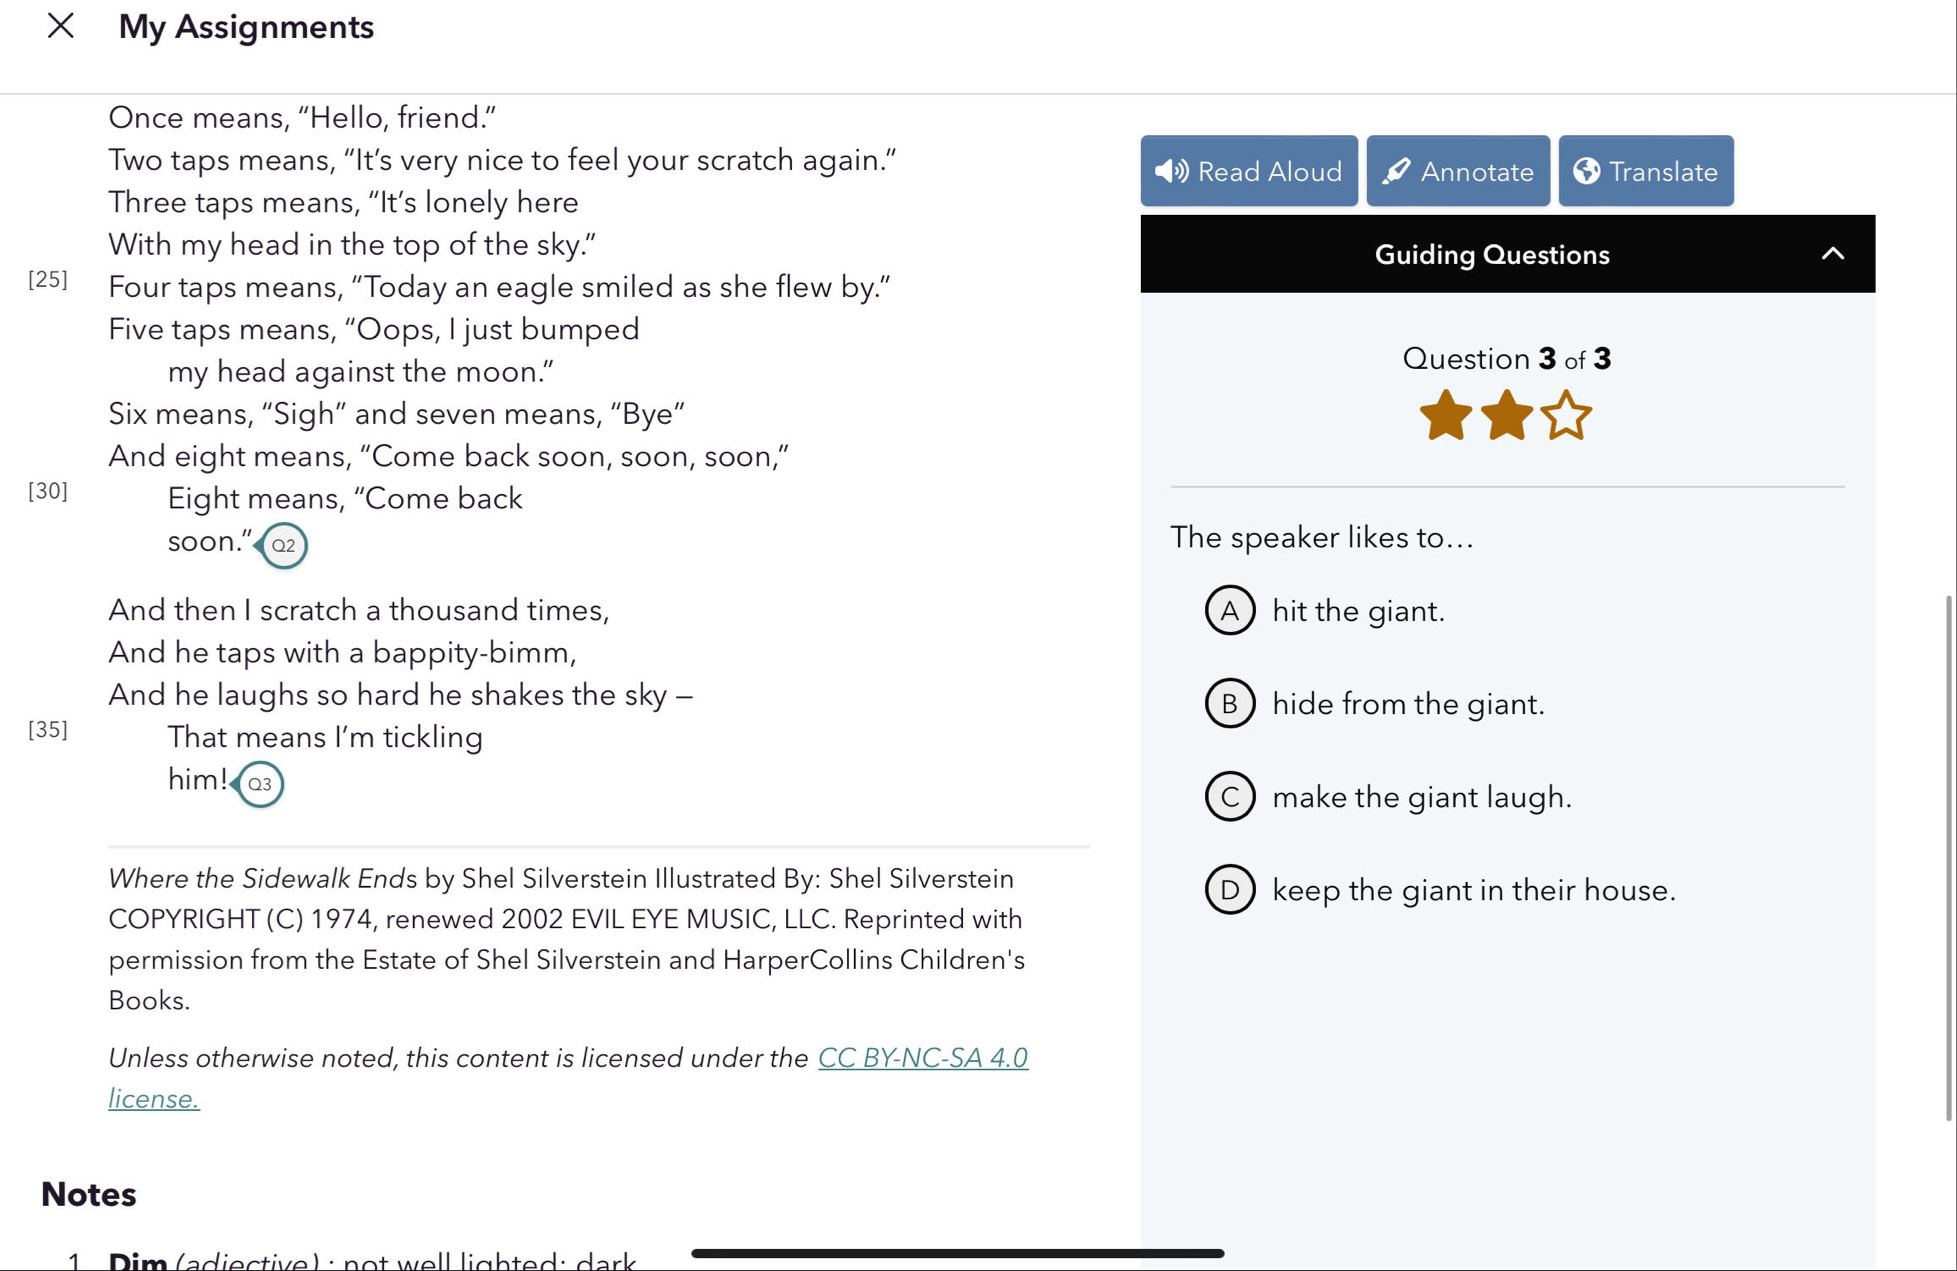
Task: Close My Assignments with the X icon
Action: pyautogui.click(x=61, y=26)
